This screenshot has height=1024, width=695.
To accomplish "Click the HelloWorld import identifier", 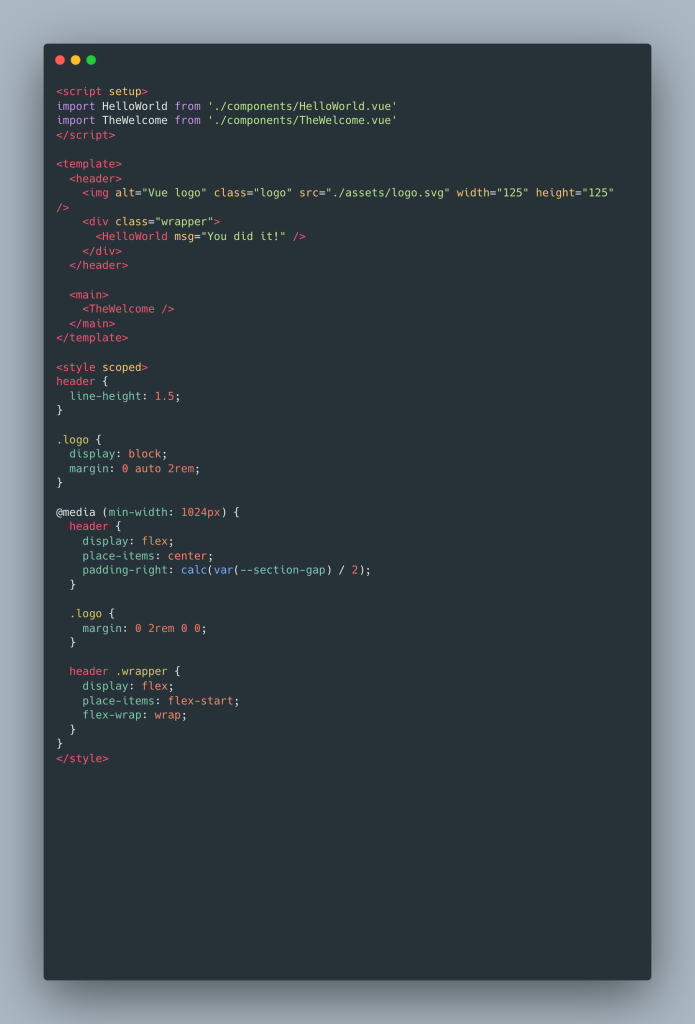I will click(135, 106).
